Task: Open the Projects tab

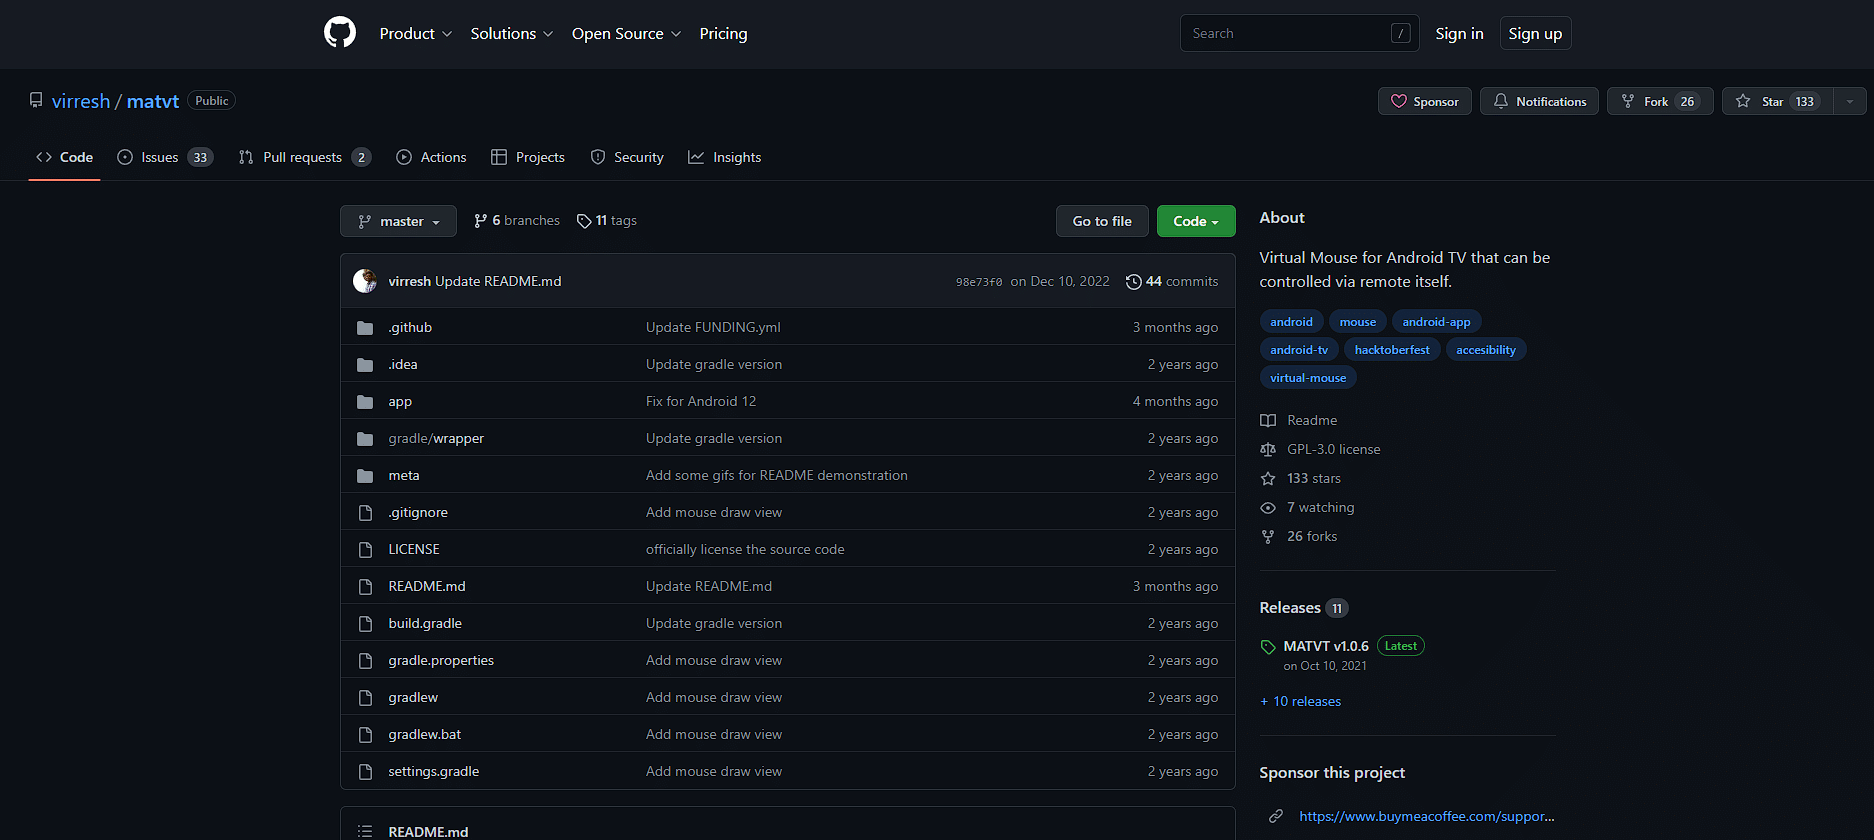Action: pos(528,157)
